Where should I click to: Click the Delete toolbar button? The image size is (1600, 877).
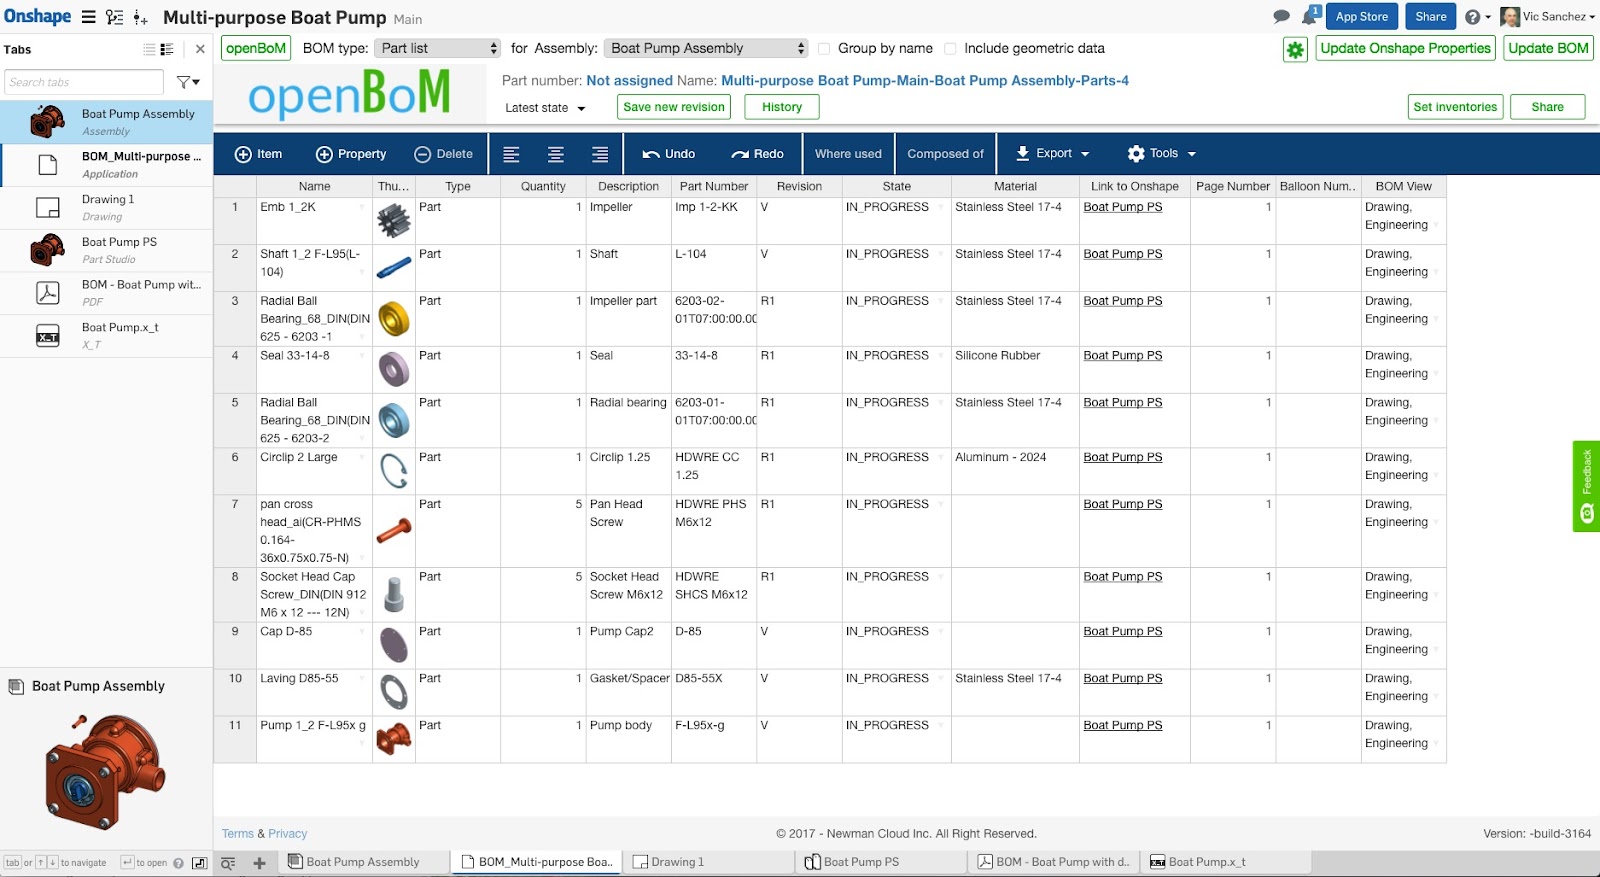pyautogui.click(x=443, y=154)
